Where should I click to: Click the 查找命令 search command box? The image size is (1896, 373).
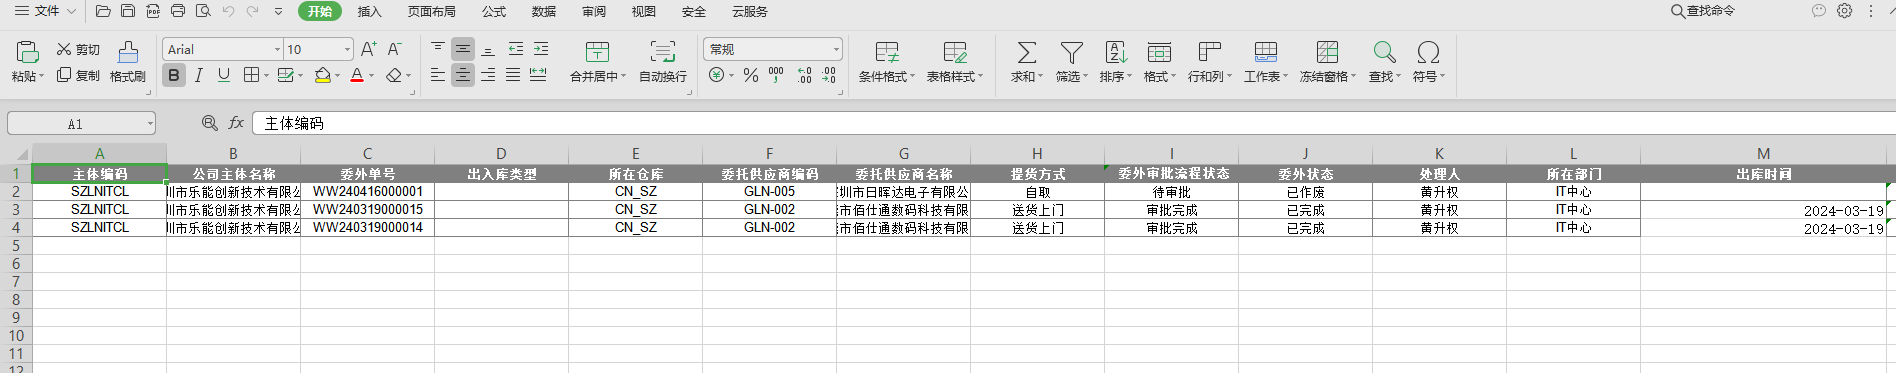[x=1703, y=11]
